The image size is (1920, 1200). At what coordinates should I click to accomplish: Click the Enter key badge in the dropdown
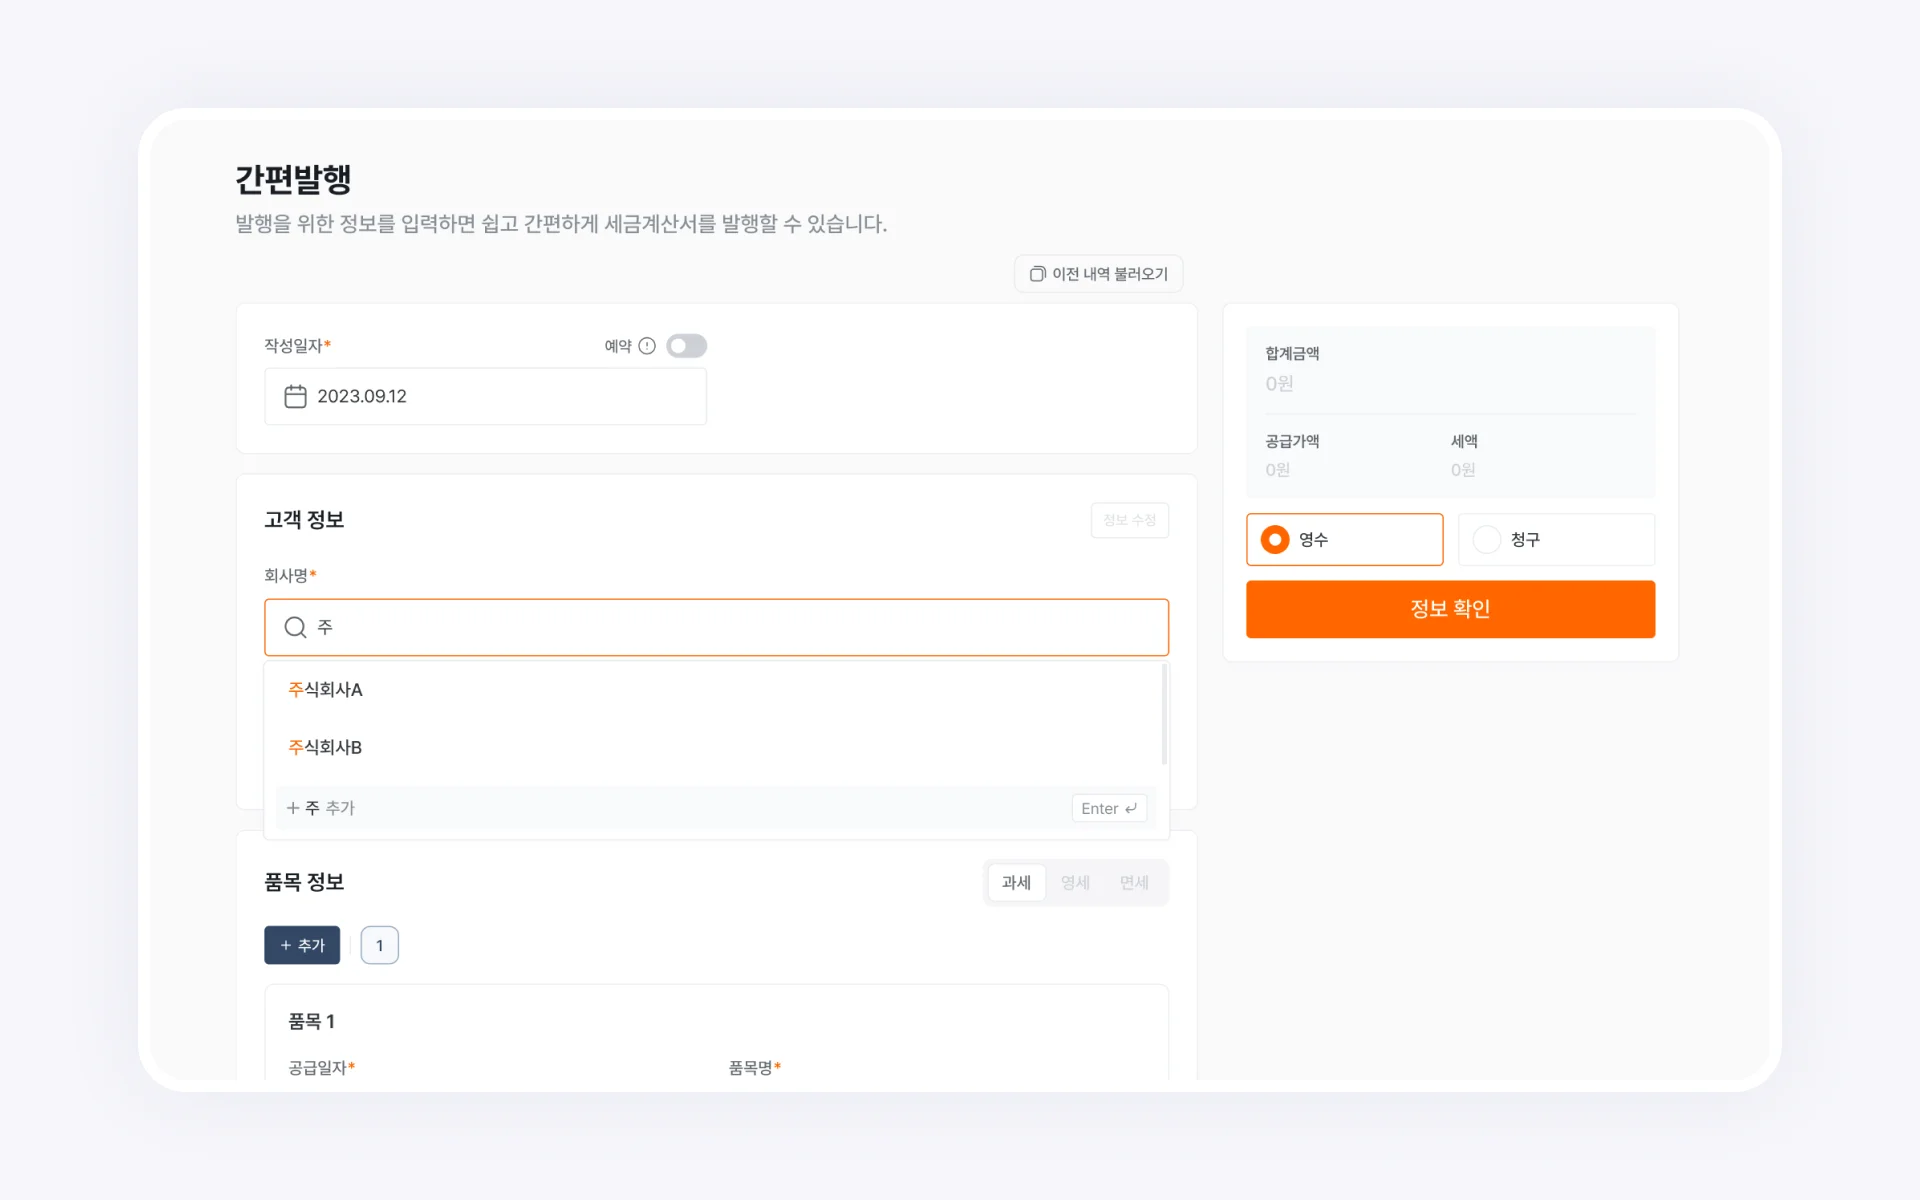pyautogui.click(x=1109, y=808)
